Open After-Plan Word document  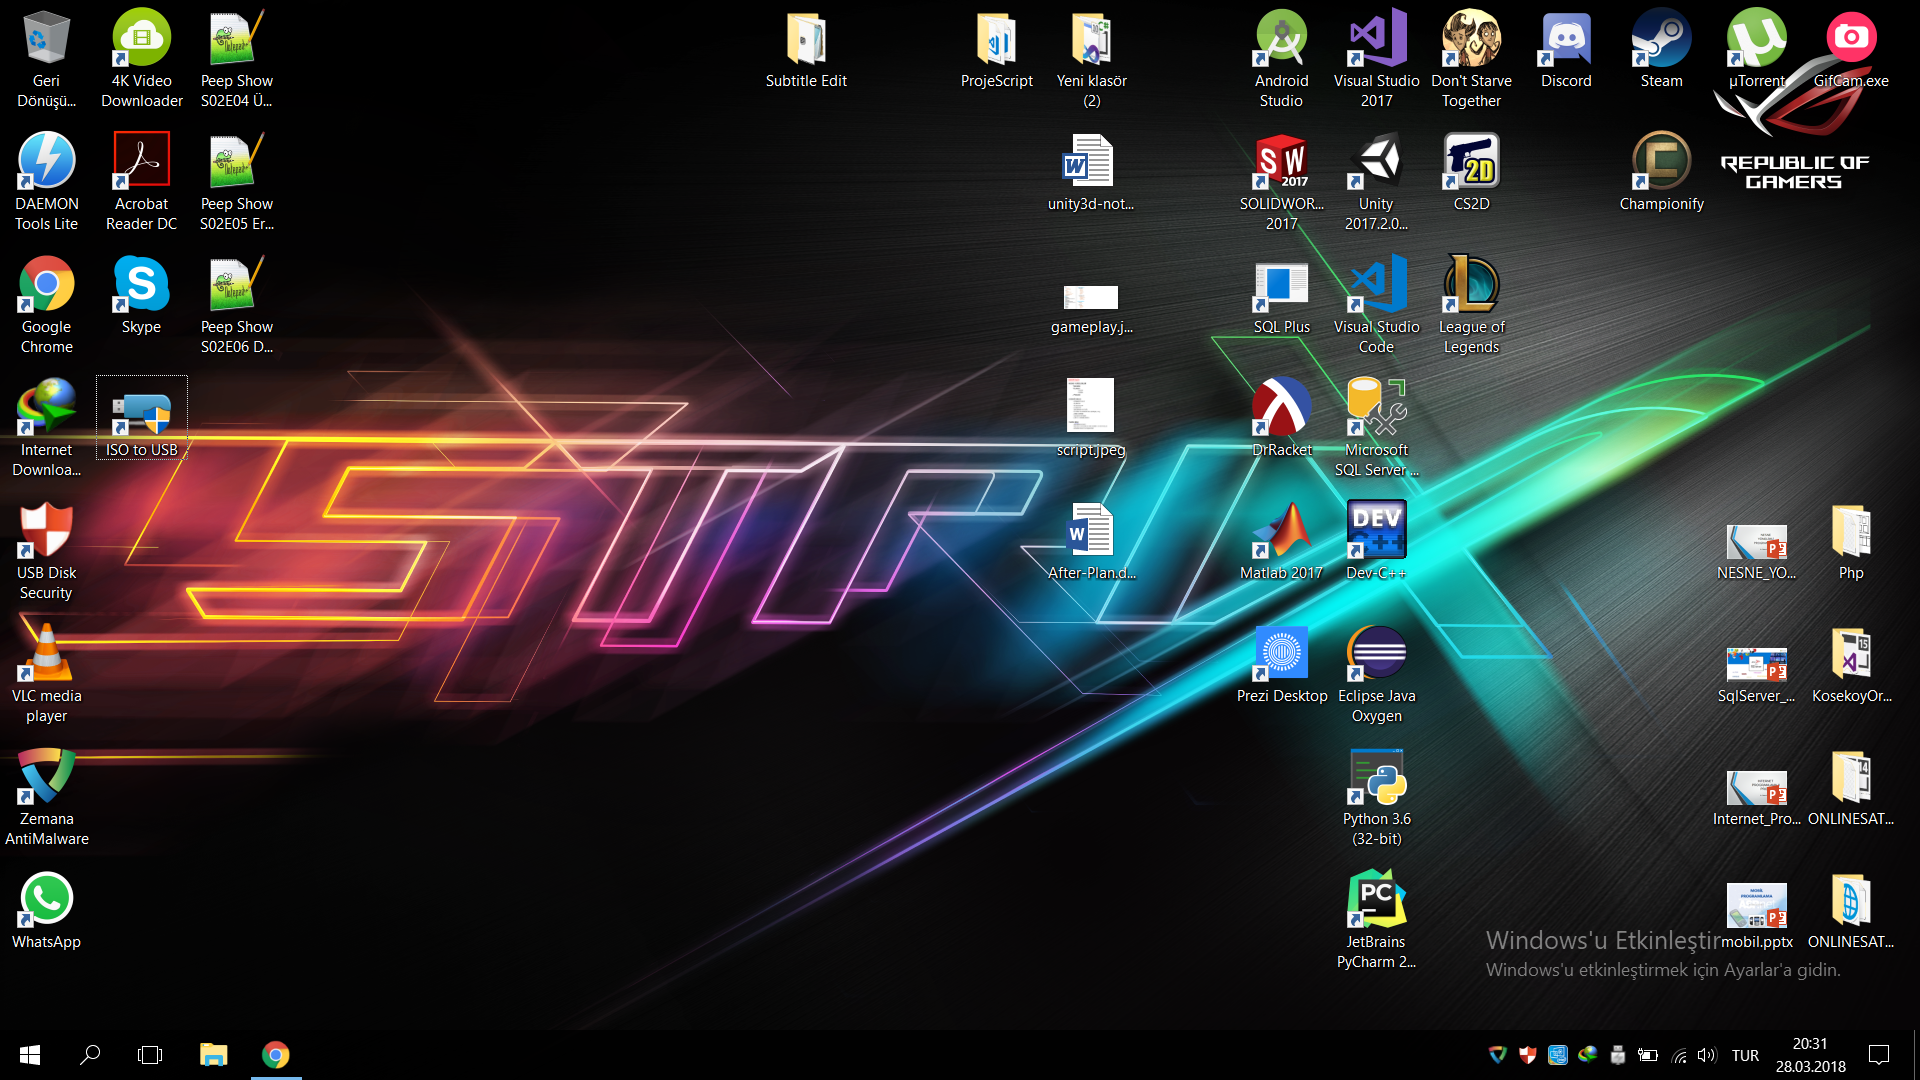[x=1091, y=541]
